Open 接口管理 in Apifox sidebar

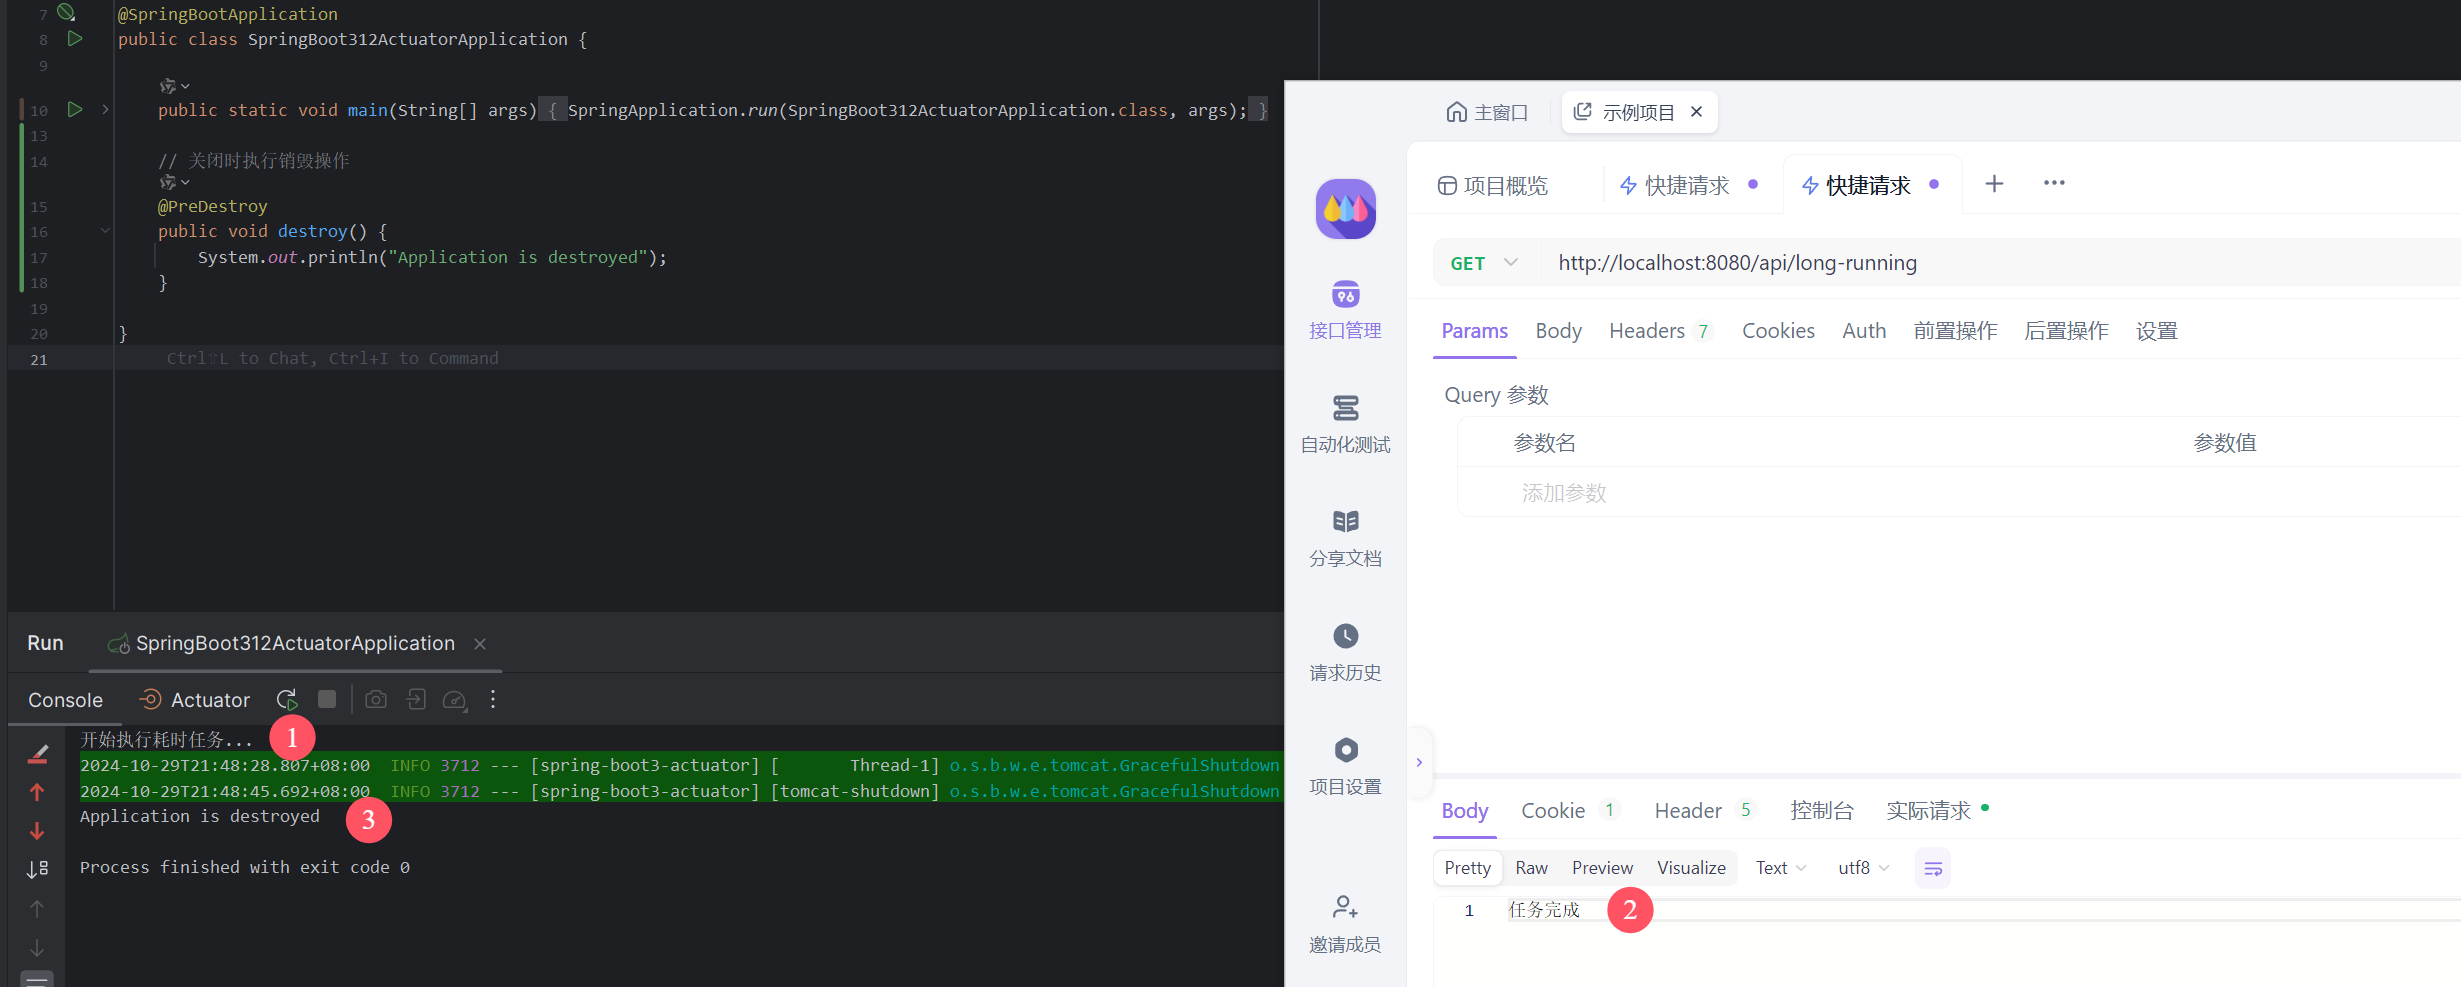[x=1345, y=311]
